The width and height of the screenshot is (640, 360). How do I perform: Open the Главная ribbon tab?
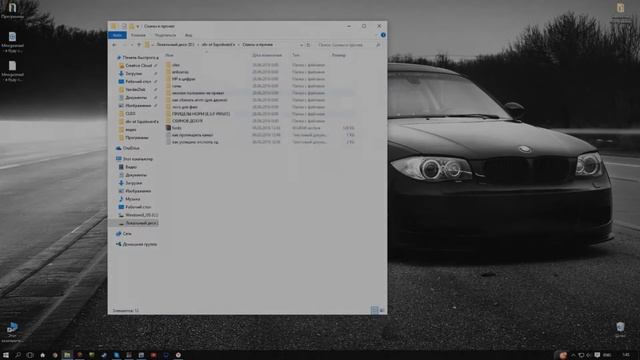click(x=138, y=35)
